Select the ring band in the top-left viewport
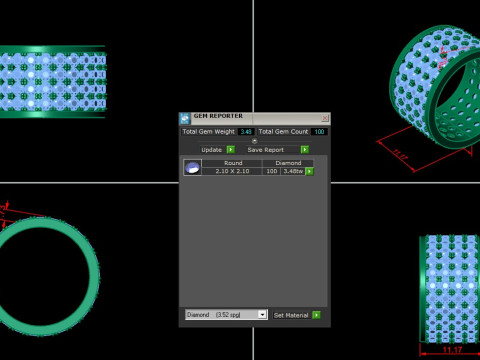This screenshot has height=360, width=480. 53,82
